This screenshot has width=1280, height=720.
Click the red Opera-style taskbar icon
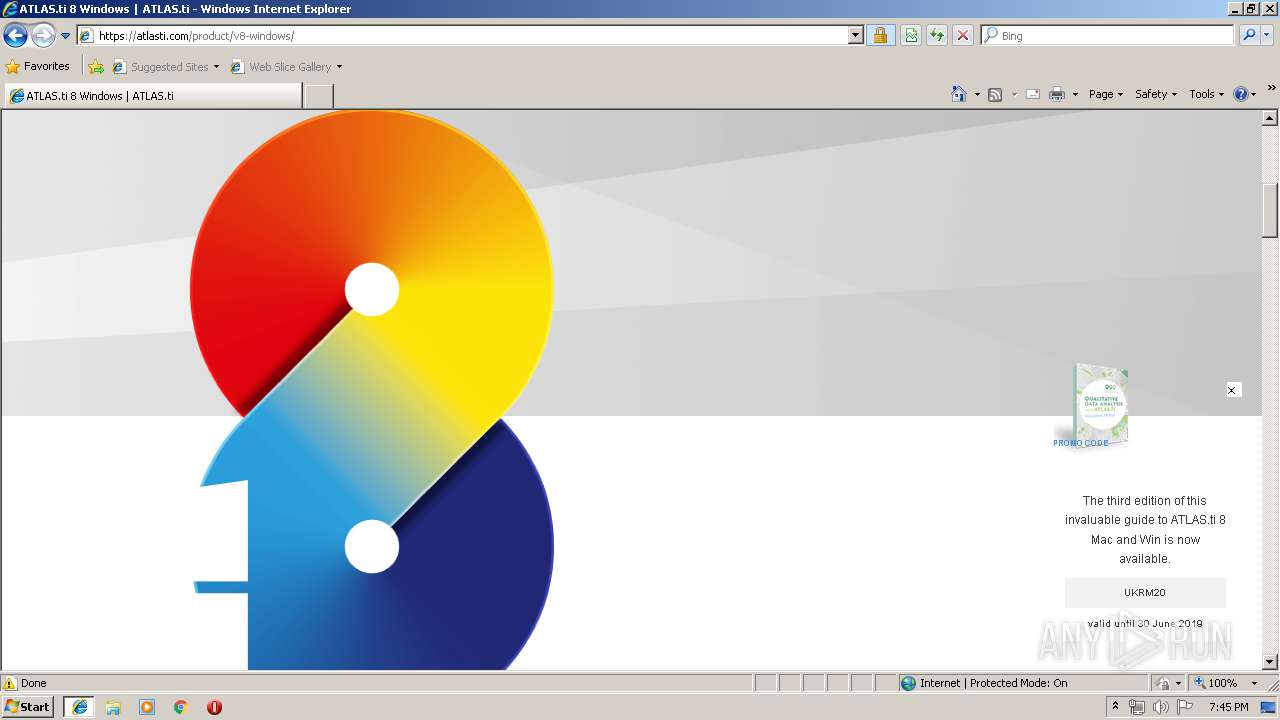pos(214,707)
